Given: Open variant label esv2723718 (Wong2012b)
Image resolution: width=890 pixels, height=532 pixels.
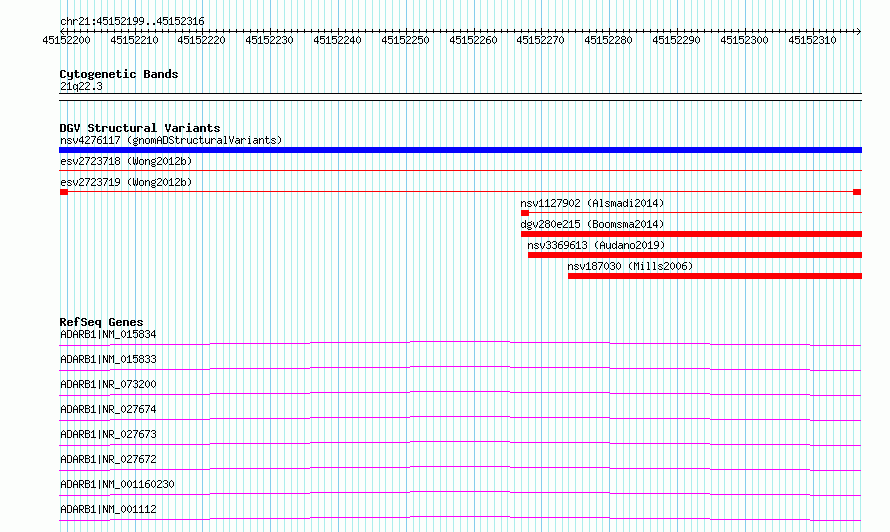Looking at the screenshot, I should [126, 161].
